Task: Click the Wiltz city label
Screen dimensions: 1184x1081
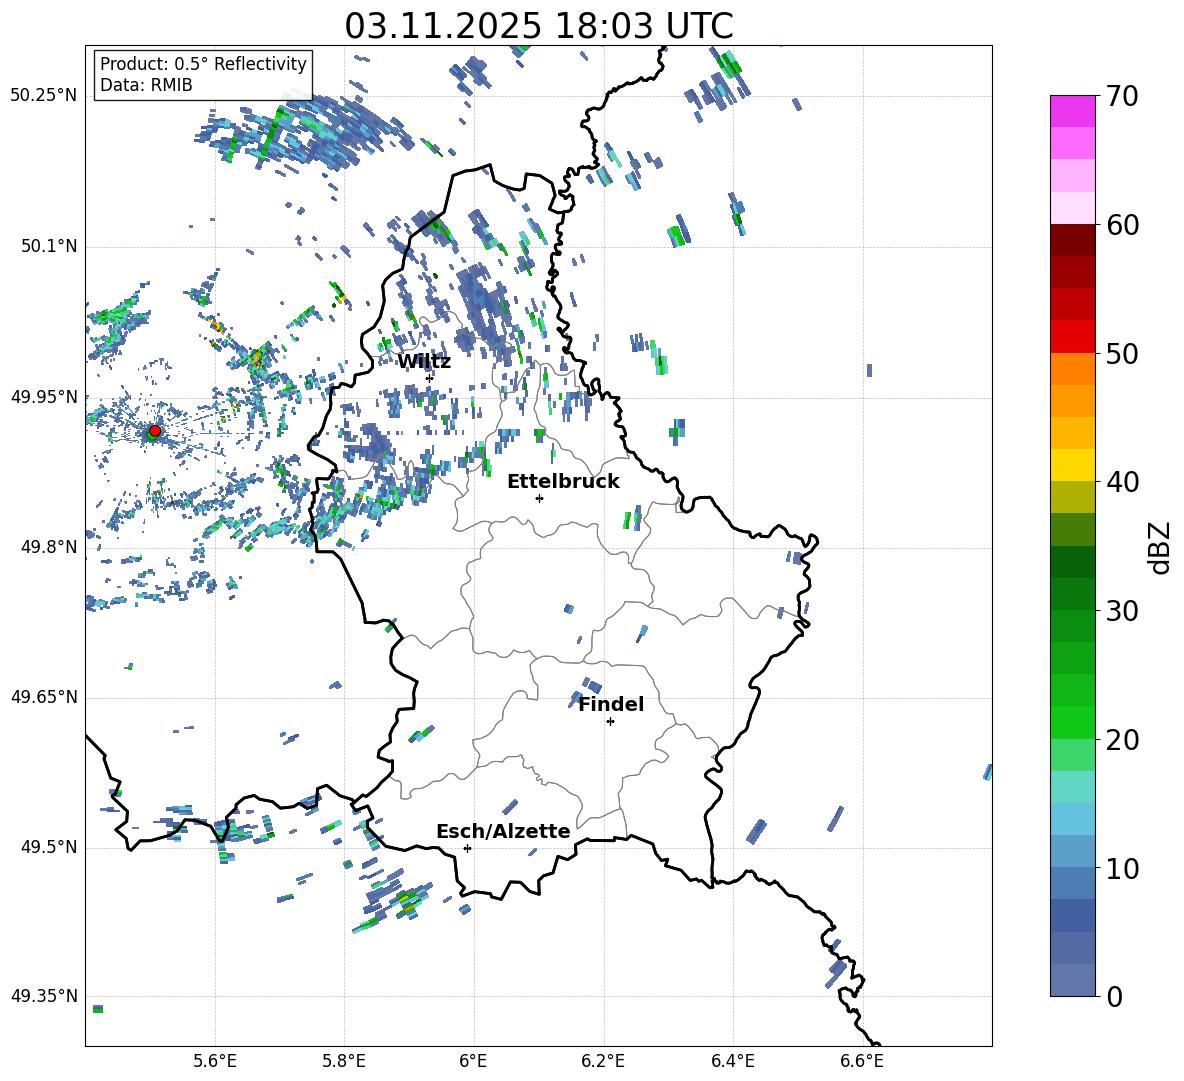Action: click(x=424, y=362)
